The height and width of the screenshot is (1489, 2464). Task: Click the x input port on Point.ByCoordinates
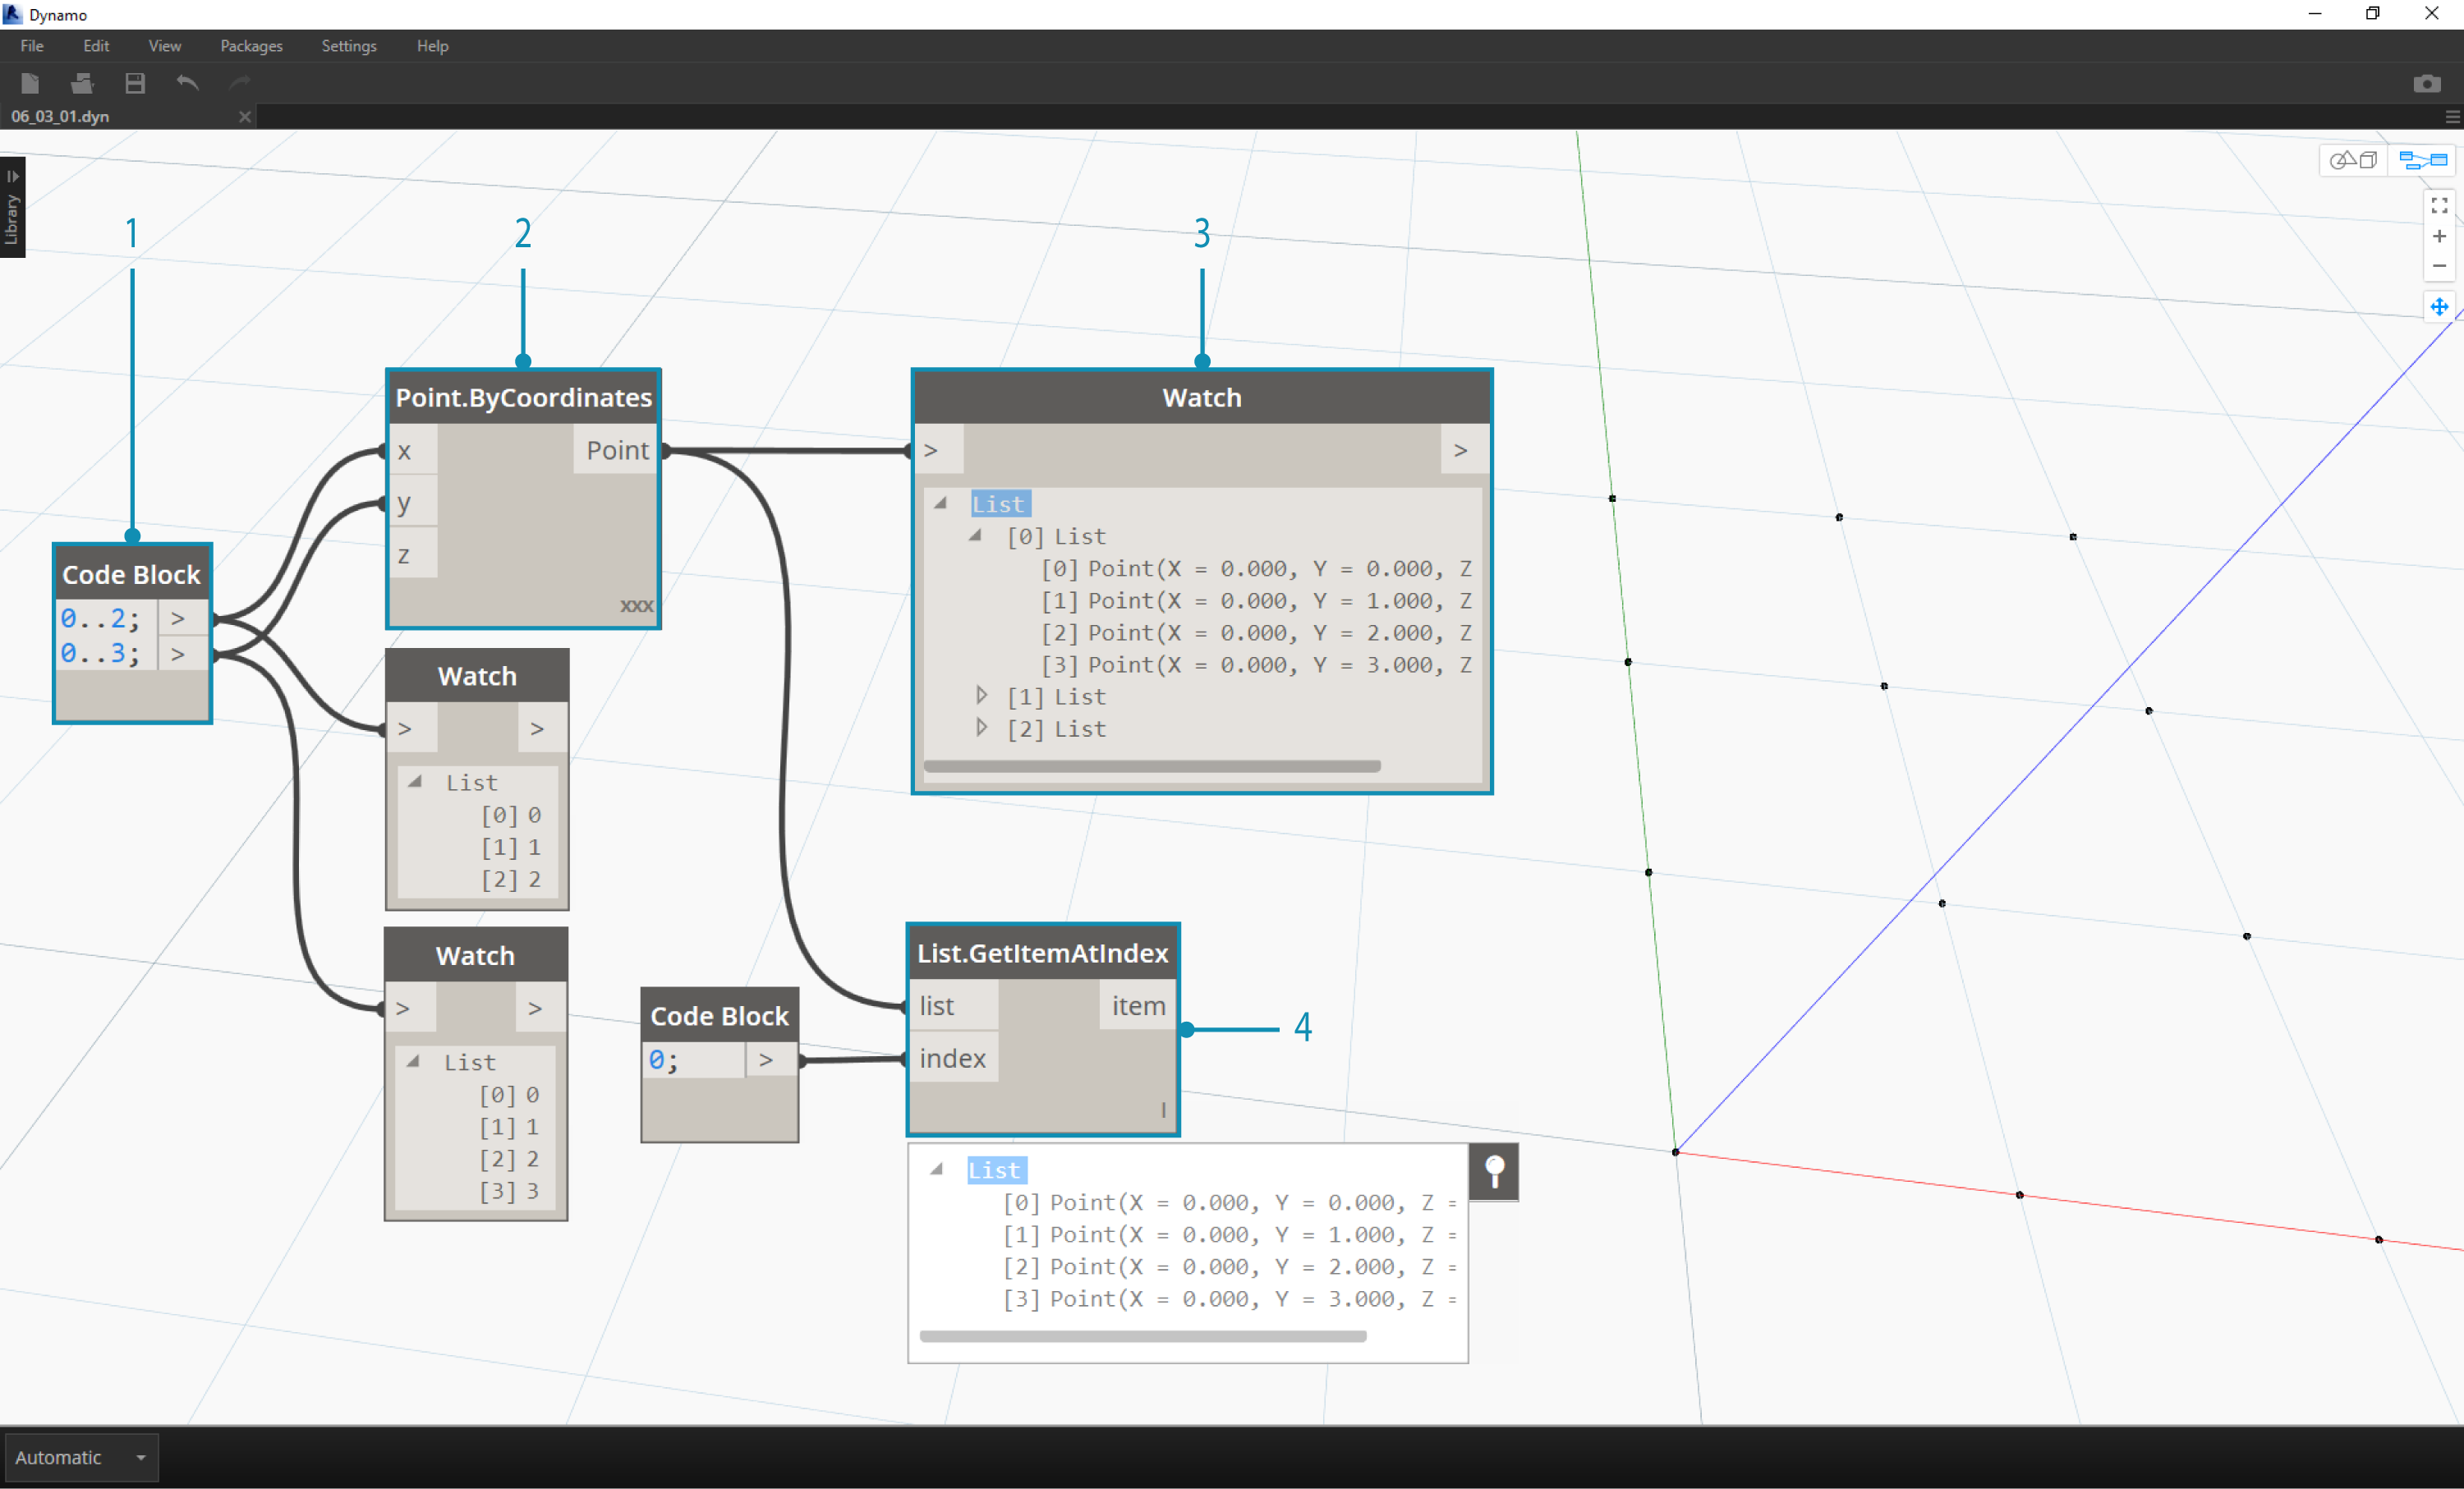[x=413, y=451]
